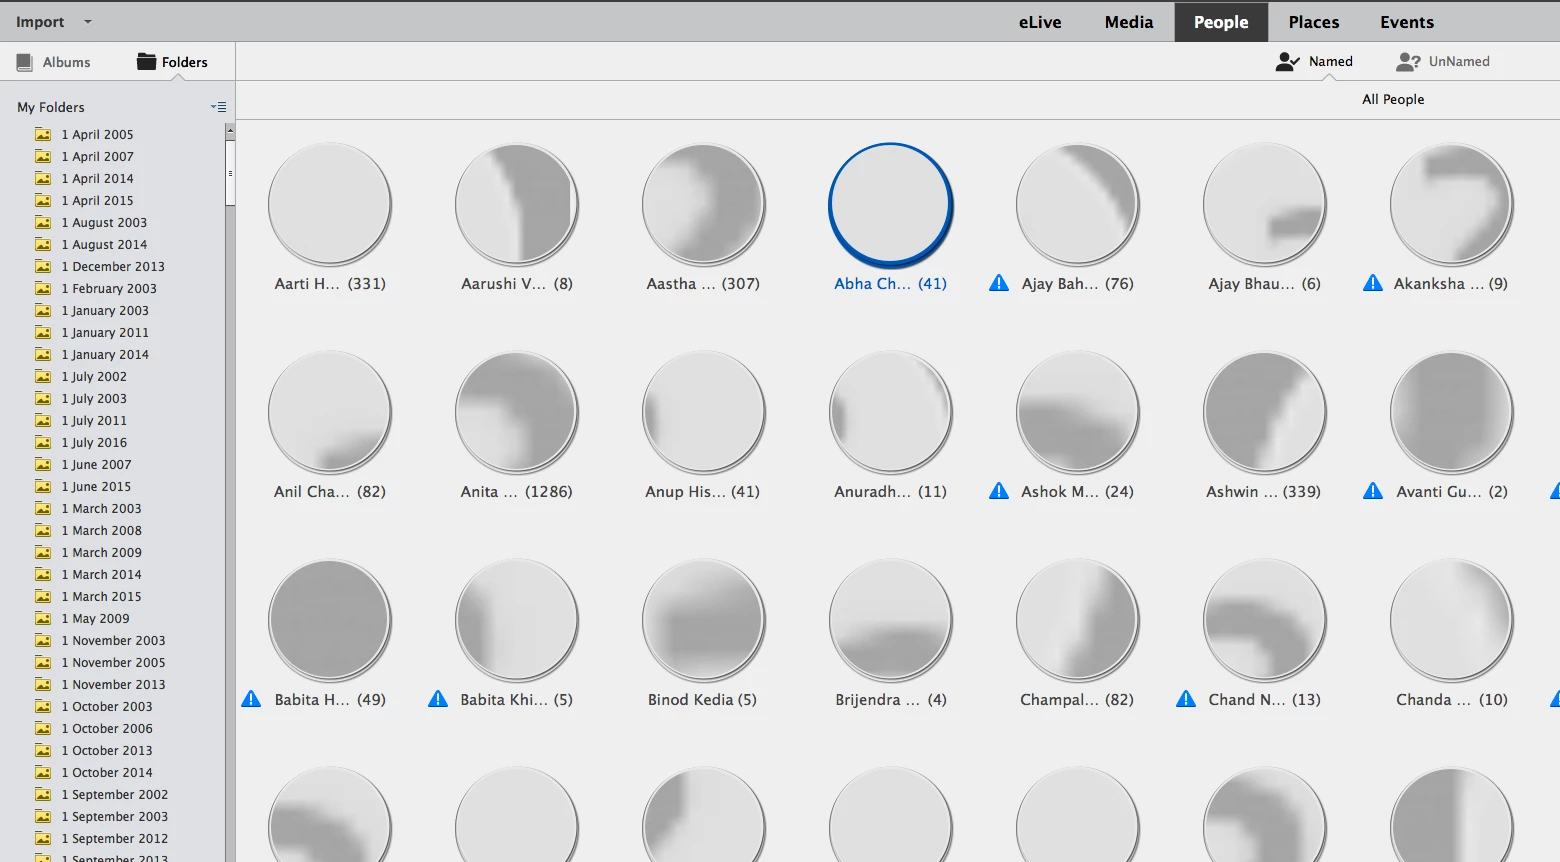The height and width of the screenshot is (862, 1560).
Task: Select Anita (1286) person thumbnail
Action: pos(516,411)
